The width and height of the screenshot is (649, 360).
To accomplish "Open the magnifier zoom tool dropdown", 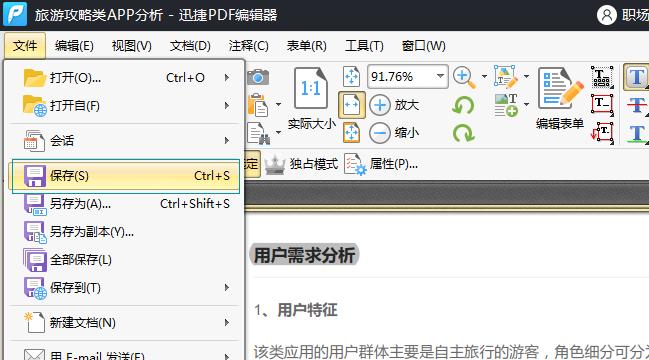I will (484, 77).
